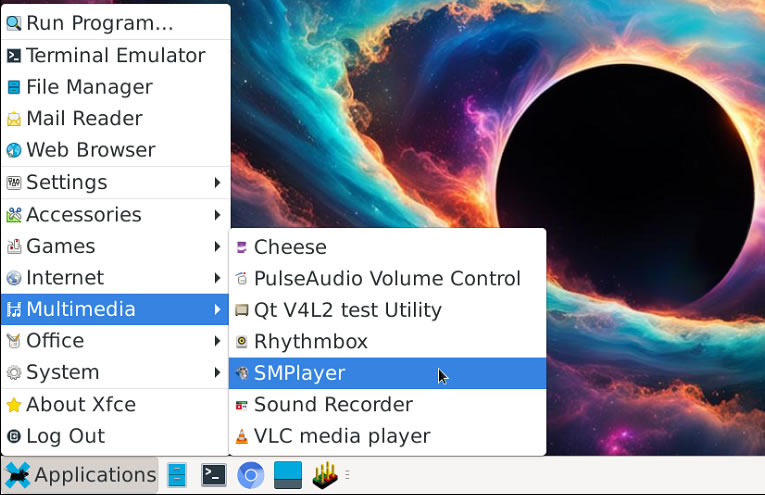
Task: Open Cheese webcam application
Action: [290, 247]
